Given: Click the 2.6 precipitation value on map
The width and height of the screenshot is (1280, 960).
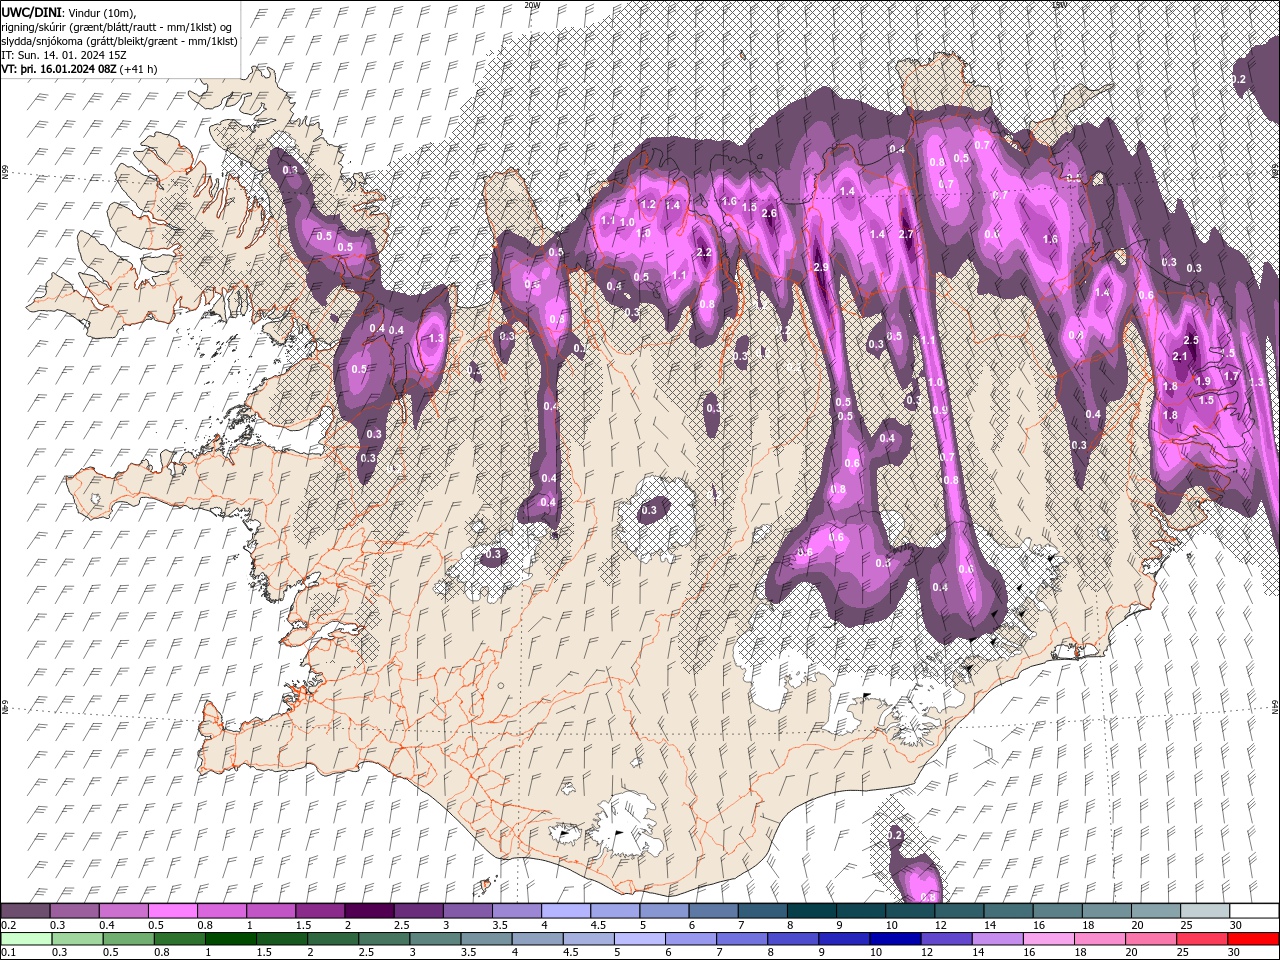Looking at the screenshot, I should coord(769,213).
